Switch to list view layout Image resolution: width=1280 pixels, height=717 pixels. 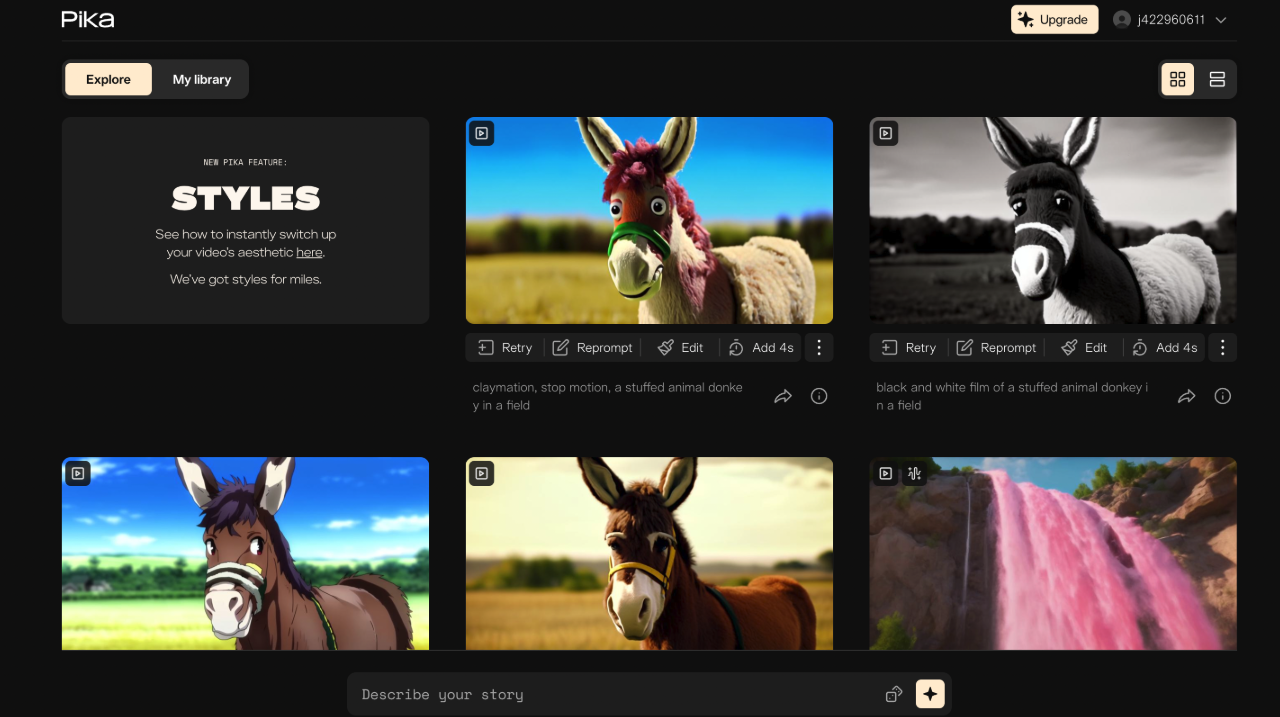[1217, 79]
